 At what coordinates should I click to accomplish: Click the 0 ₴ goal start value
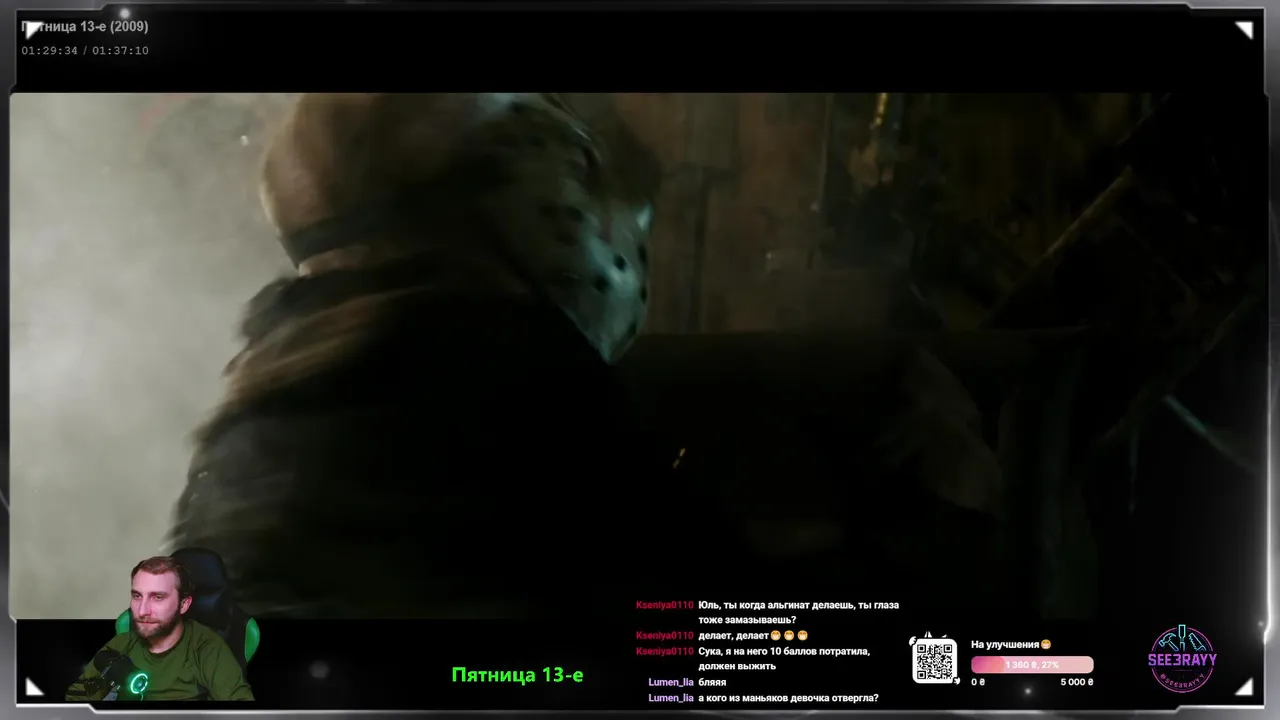coord(978,682)
